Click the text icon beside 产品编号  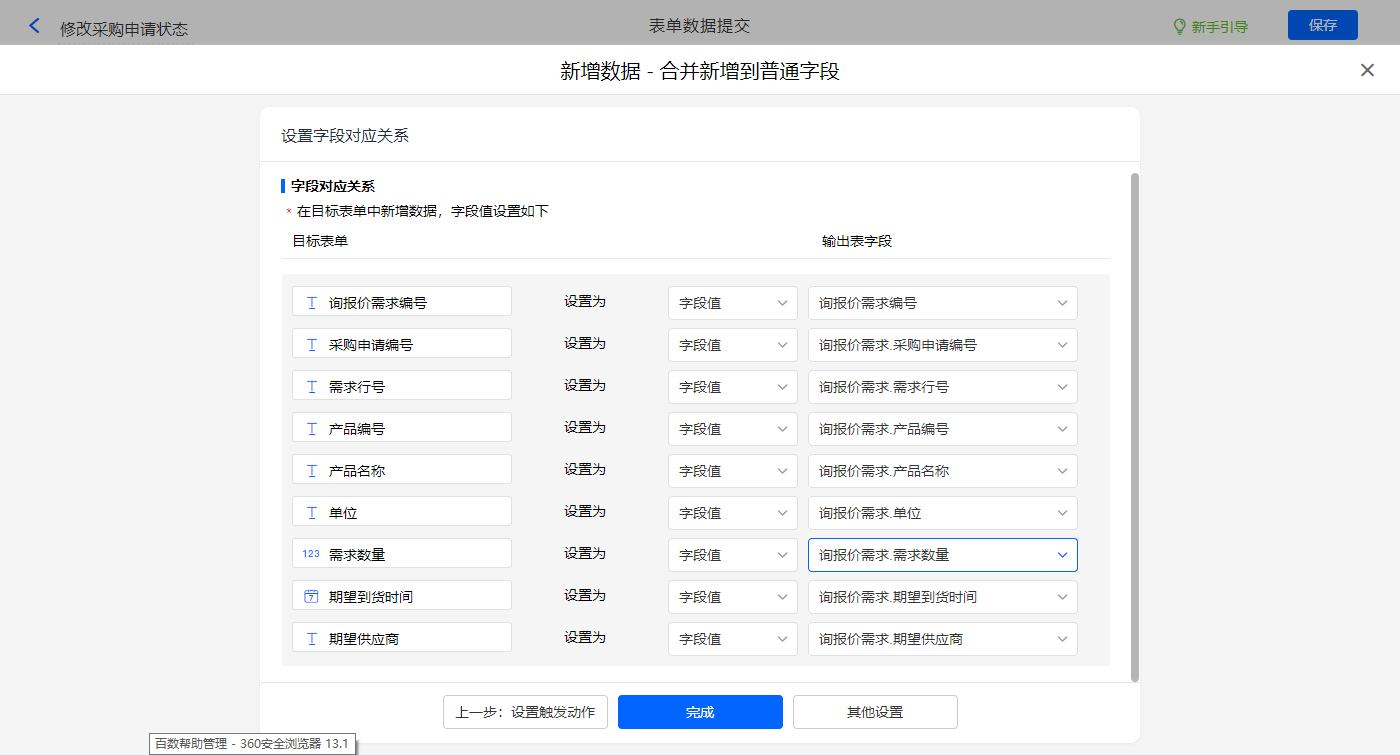[312, 428]
